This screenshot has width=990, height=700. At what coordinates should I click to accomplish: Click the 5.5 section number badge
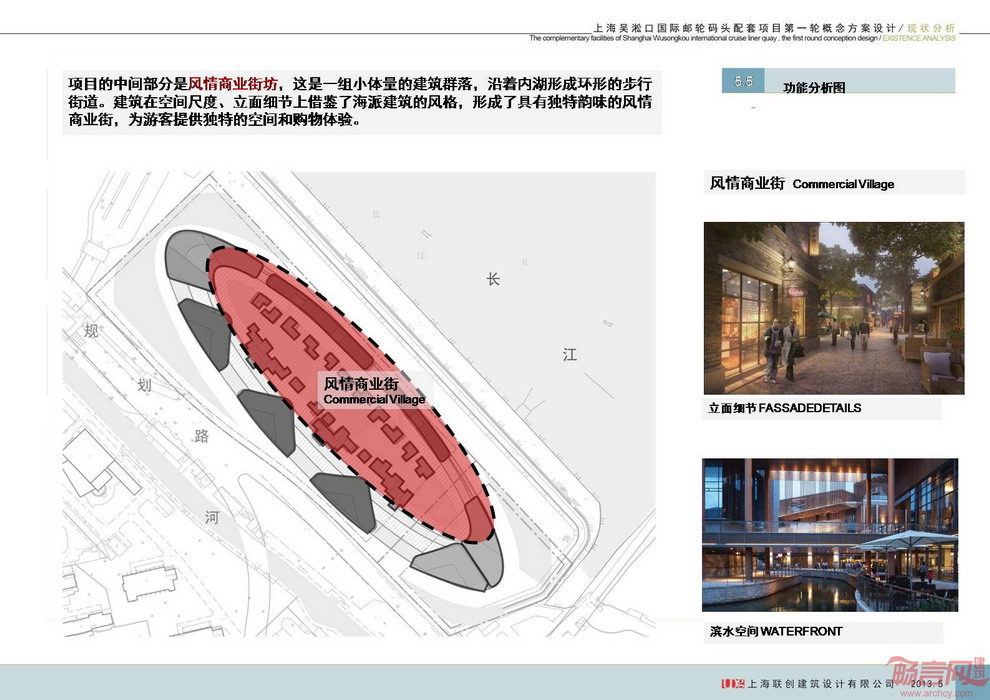(x=743, y=81)
